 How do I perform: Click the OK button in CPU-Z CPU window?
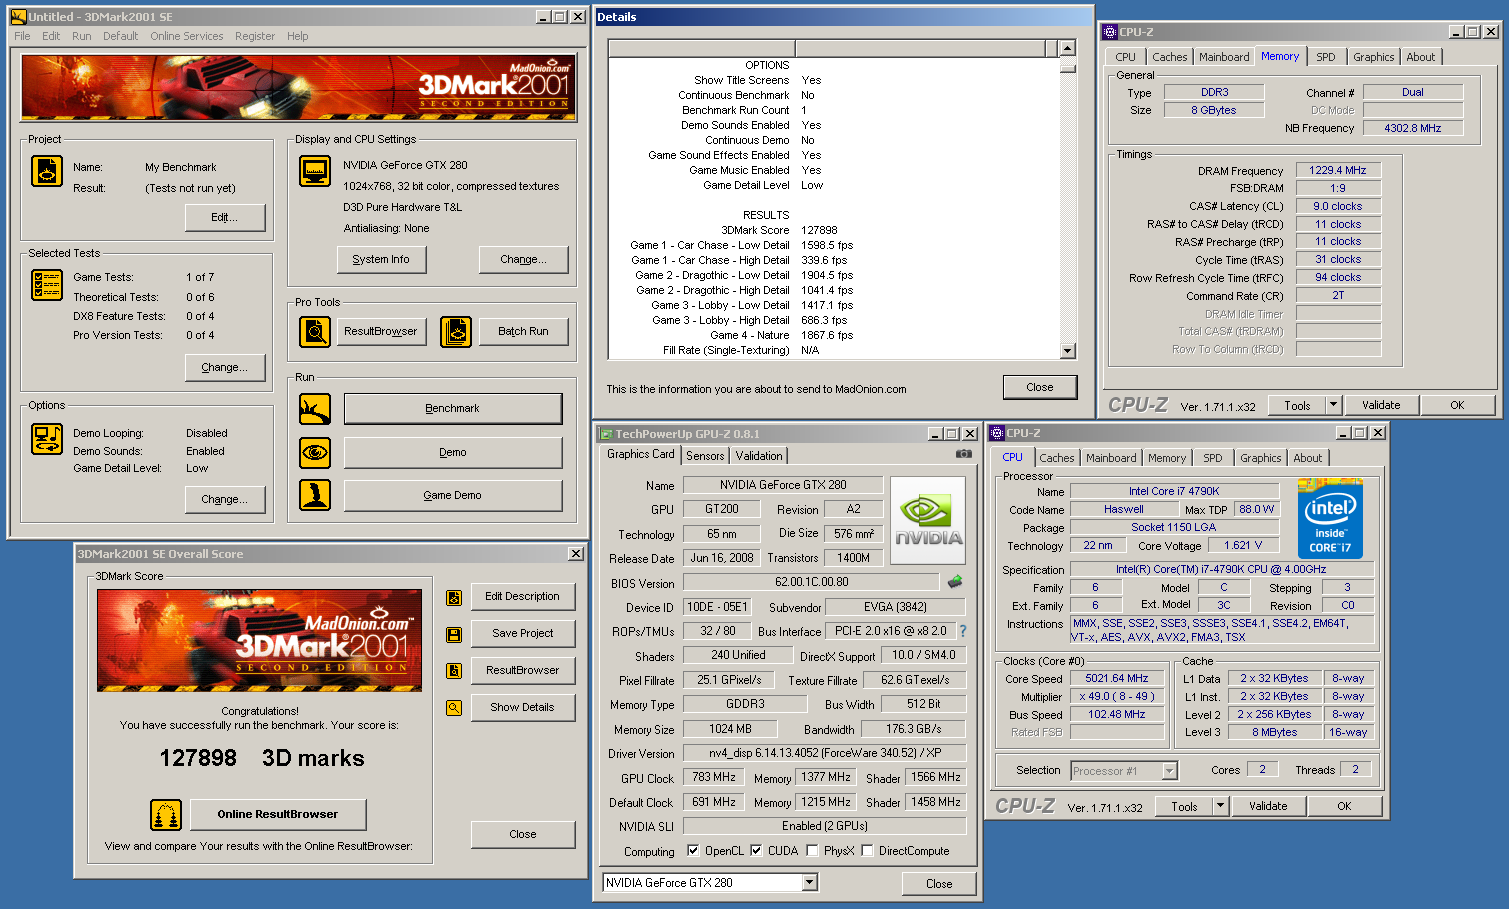1344,806
